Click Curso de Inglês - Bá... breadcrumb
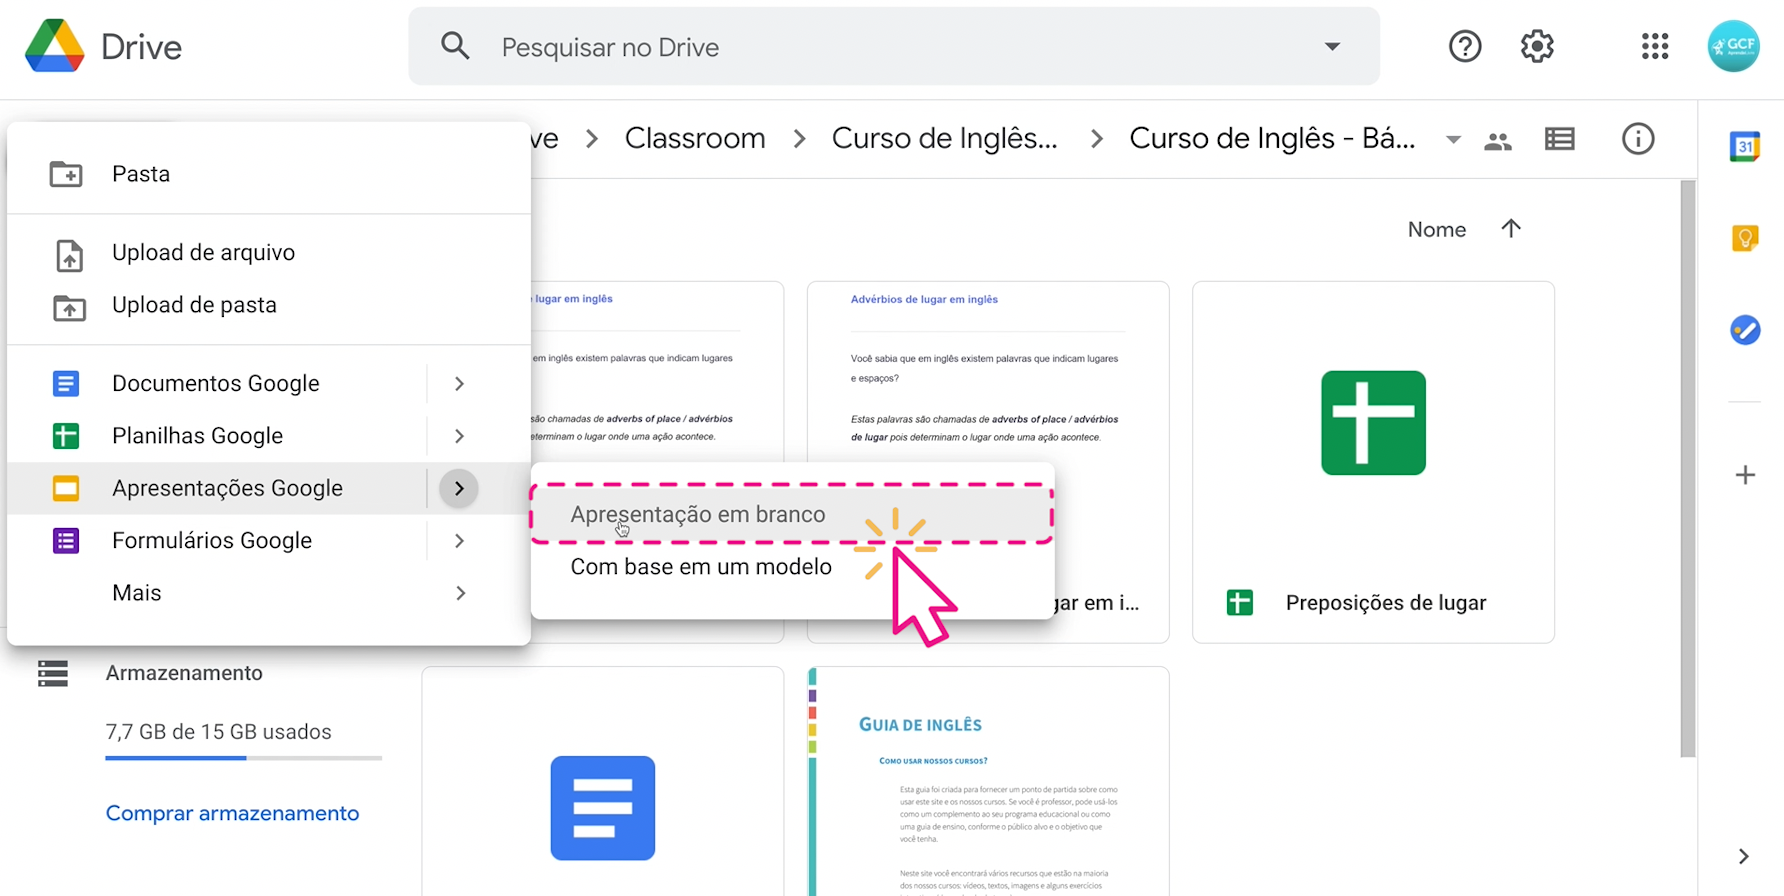This screenshot has width=1784, height=896. (x=1272, y=138)
